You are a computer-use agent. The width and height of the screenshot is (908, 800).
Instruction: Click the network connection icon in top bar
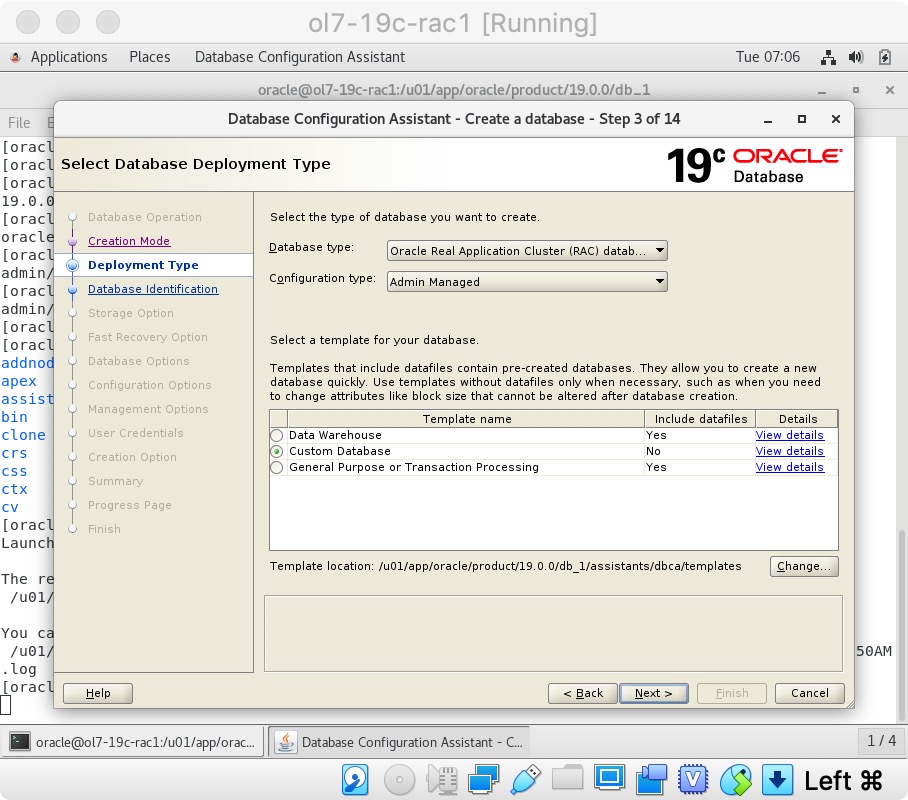click(x=828, y=57)
